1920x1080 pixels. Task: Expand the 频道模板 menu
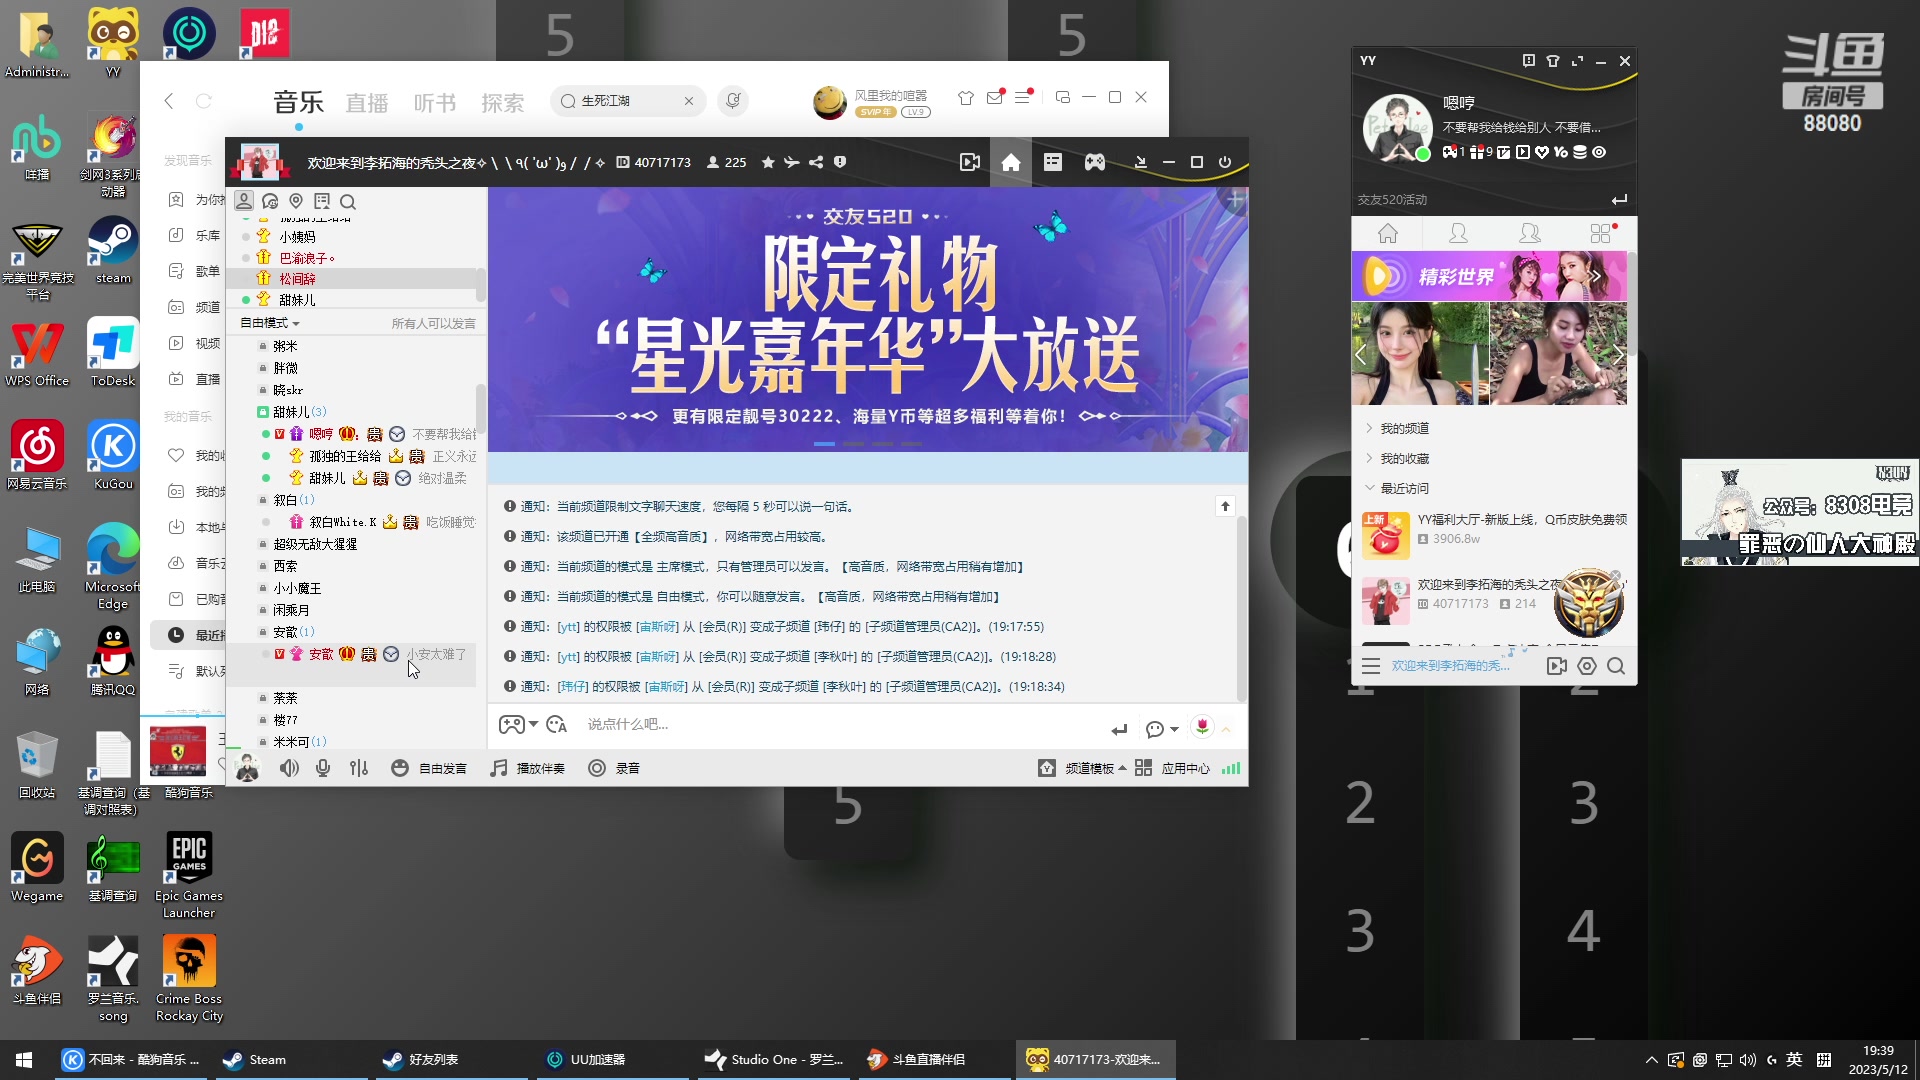coord(1089,768)
